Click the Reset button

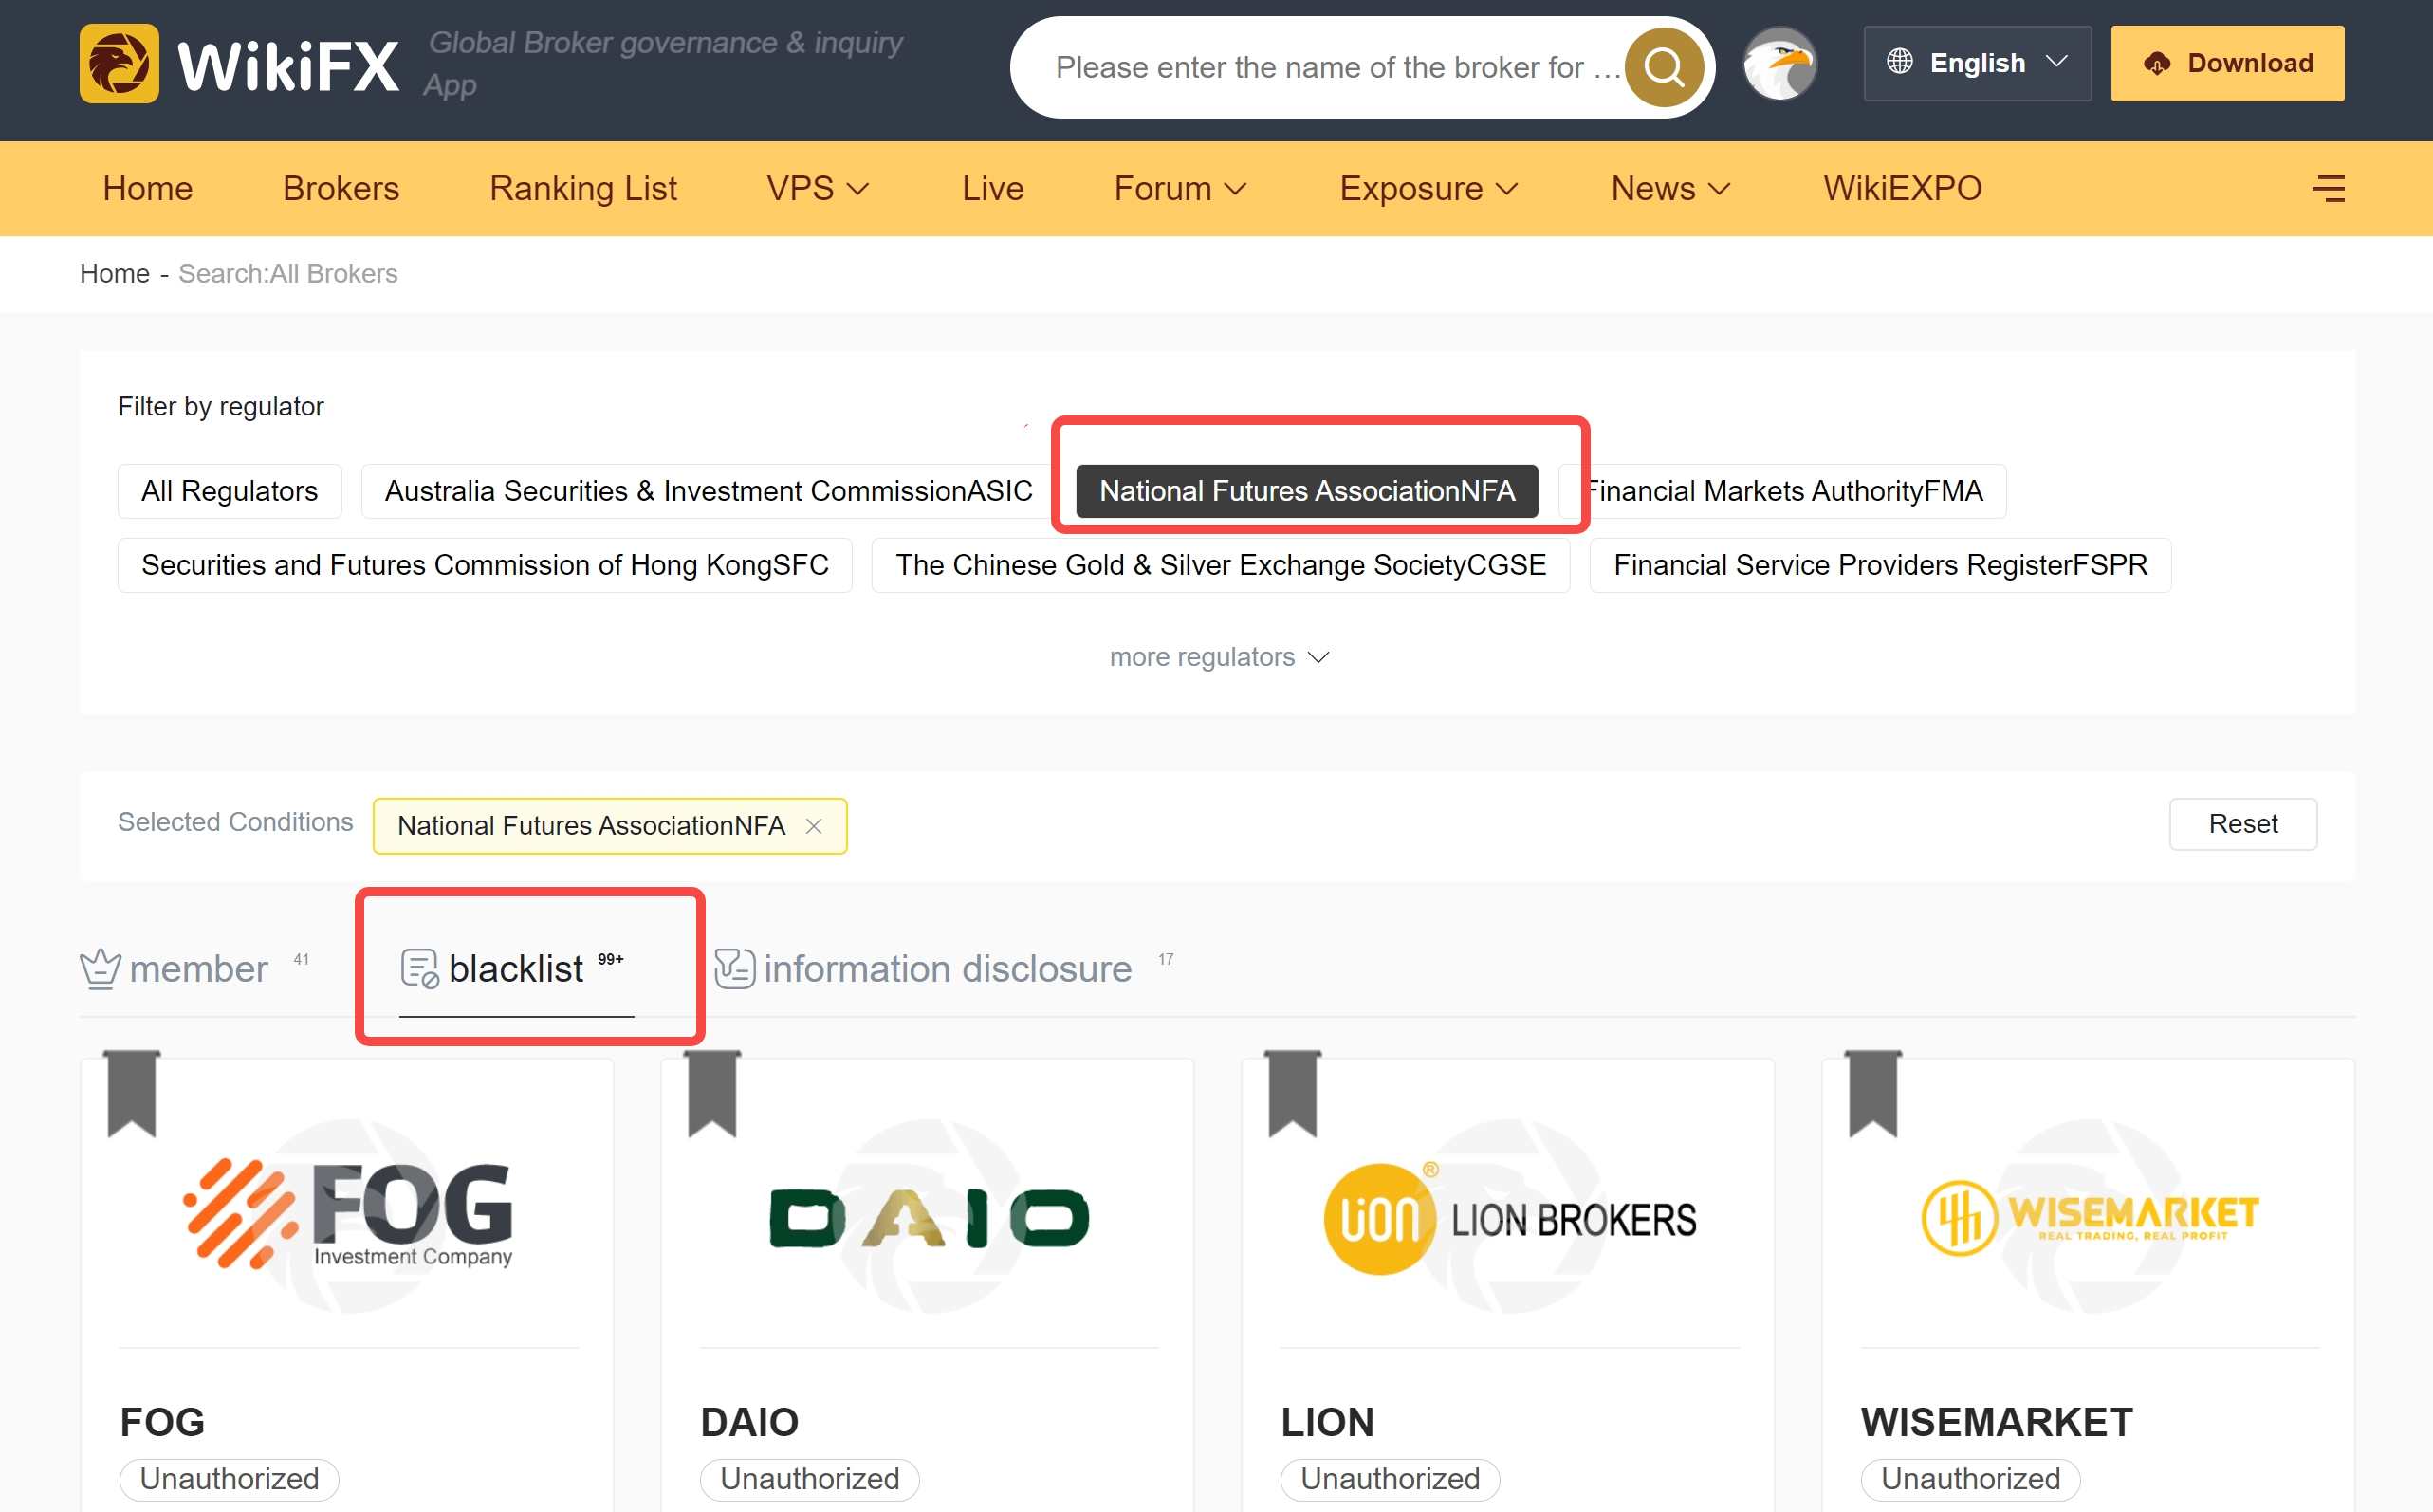coord(2242,824)
